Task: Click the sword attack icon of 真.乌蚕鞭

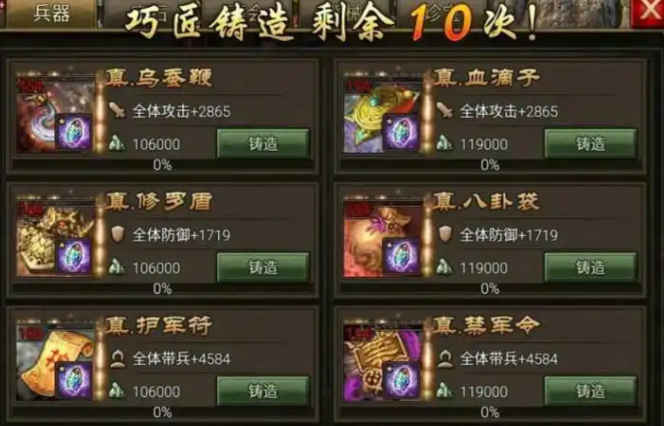Action: [117, 111]
